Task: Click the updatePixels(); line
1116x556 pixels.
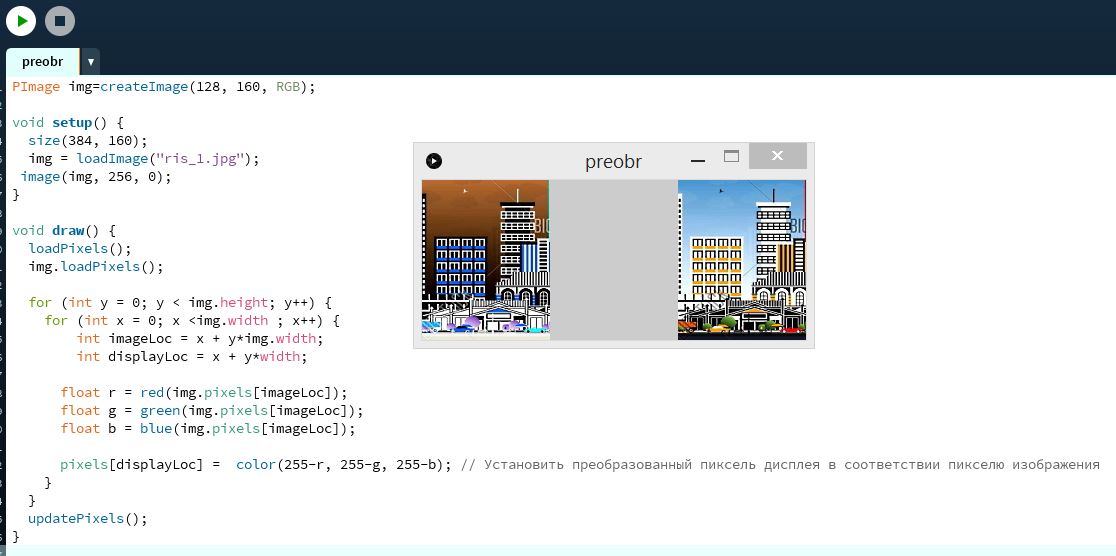Action: coord(88,518)
